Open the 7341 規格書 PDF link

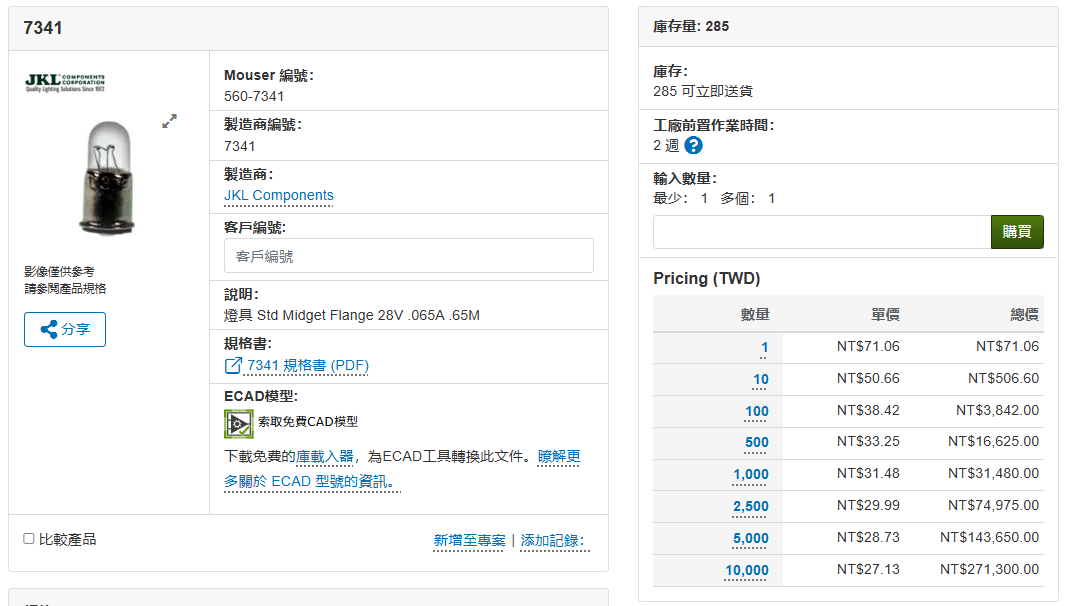pyautogui.click(x=308, y=366)
